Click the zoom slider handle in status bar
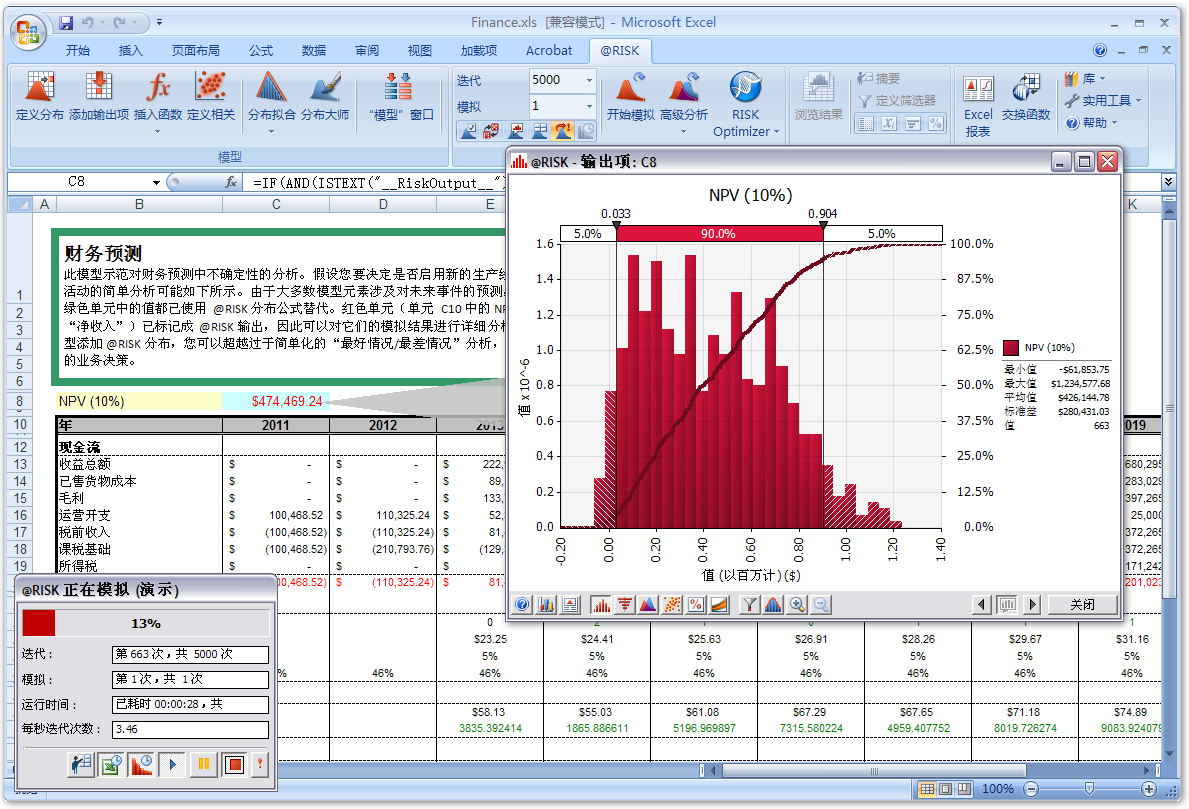The height and width of the screenshot is (809, 1189). point(1089,789)
